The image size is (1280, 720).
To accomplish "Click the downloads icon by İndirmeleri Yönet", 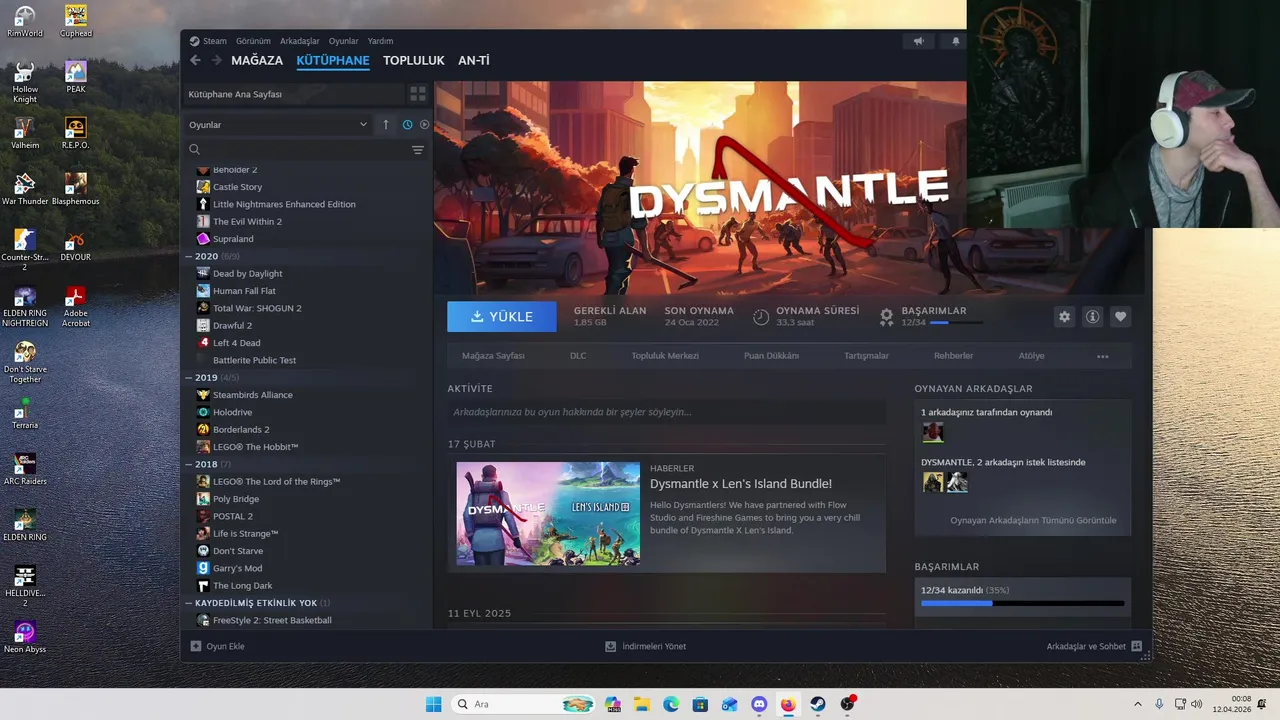I will pos(610,646).
